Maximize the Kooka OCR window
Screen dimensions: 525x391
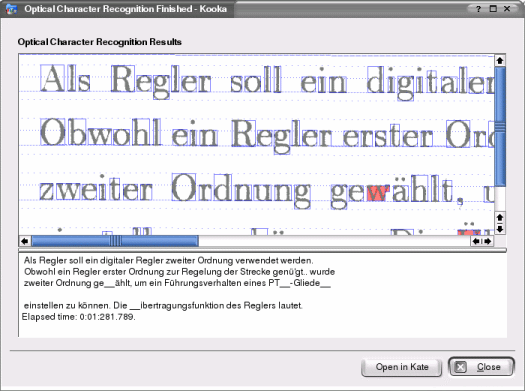coord(493,9)
